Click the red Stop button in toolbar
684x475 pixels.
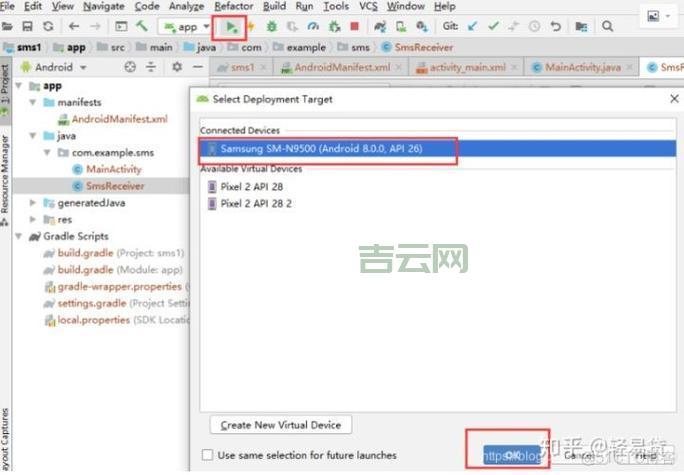[x=353, y=27]
